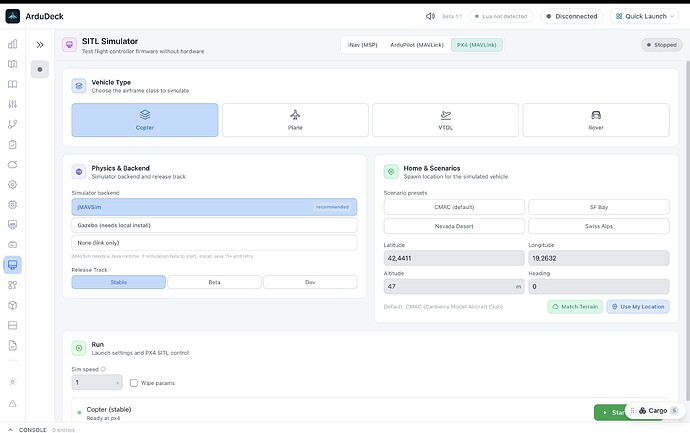The image size is (690, 433).
Task: Open the battery sidebar icon
Action: pyautogui.click(x=13, y=245)
